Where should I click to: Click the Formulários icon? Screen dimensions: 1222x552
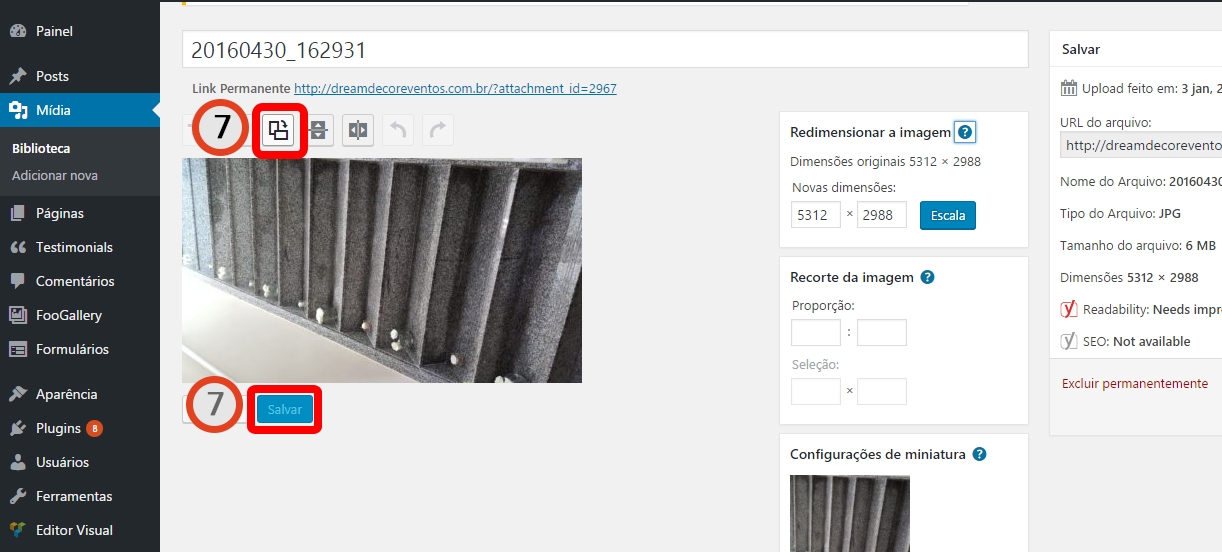pos(18,349)
